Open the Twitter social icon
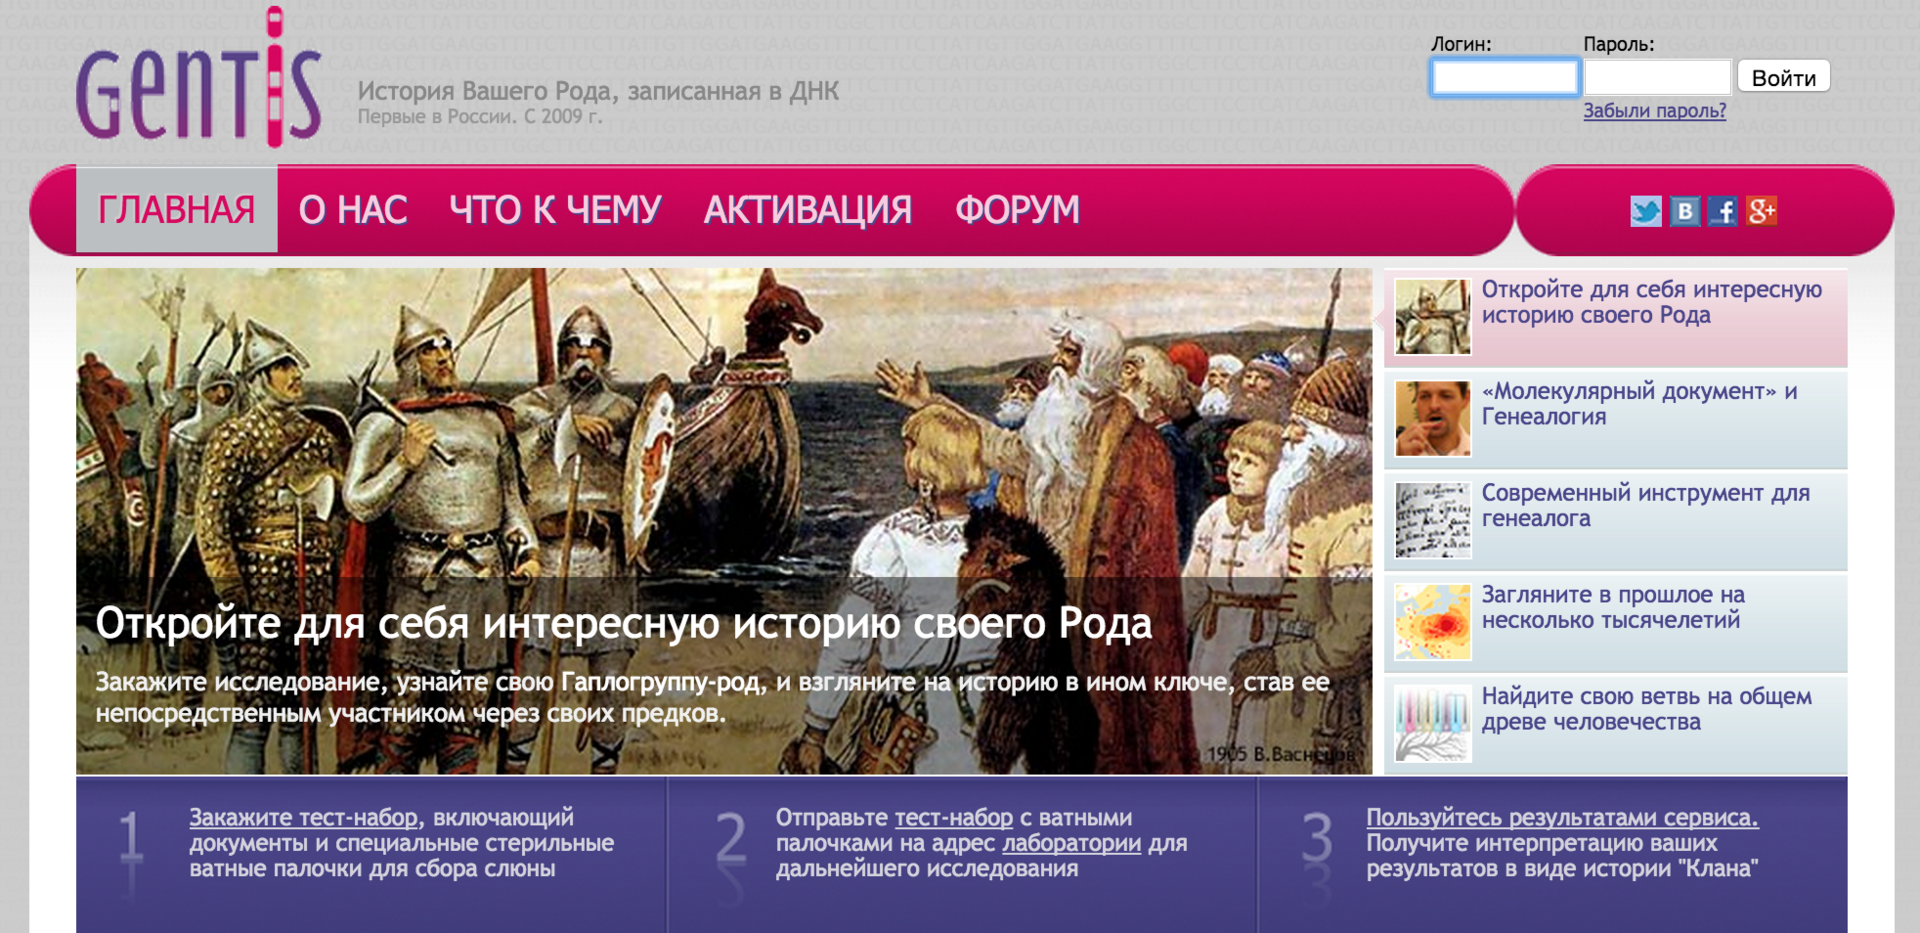1920x933 pixels. pos(1646,211)
